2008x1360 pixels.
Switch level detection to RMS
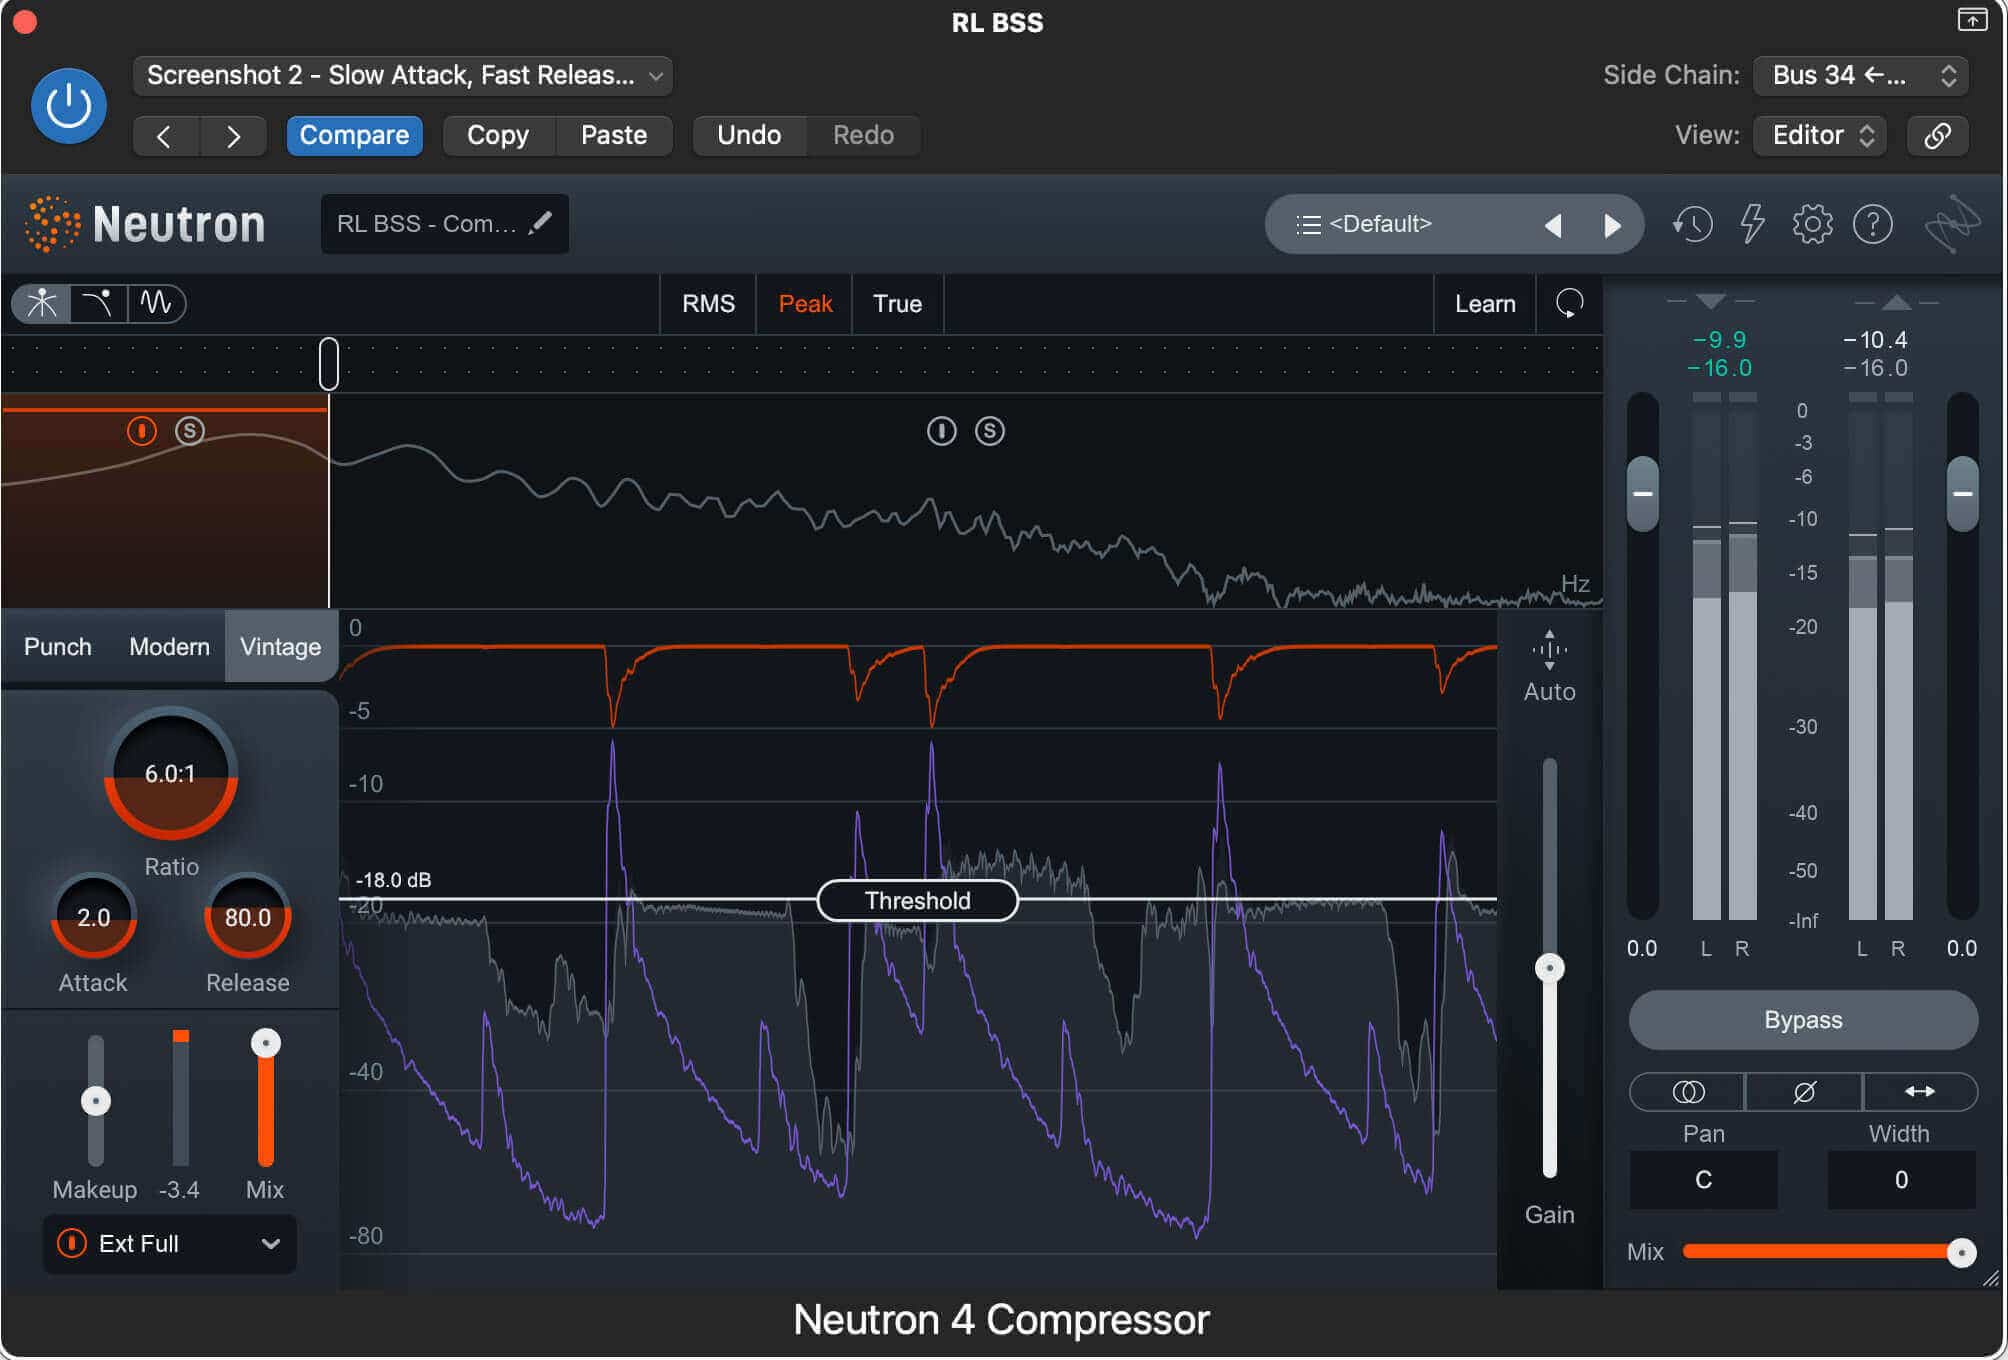click(708, 304)
